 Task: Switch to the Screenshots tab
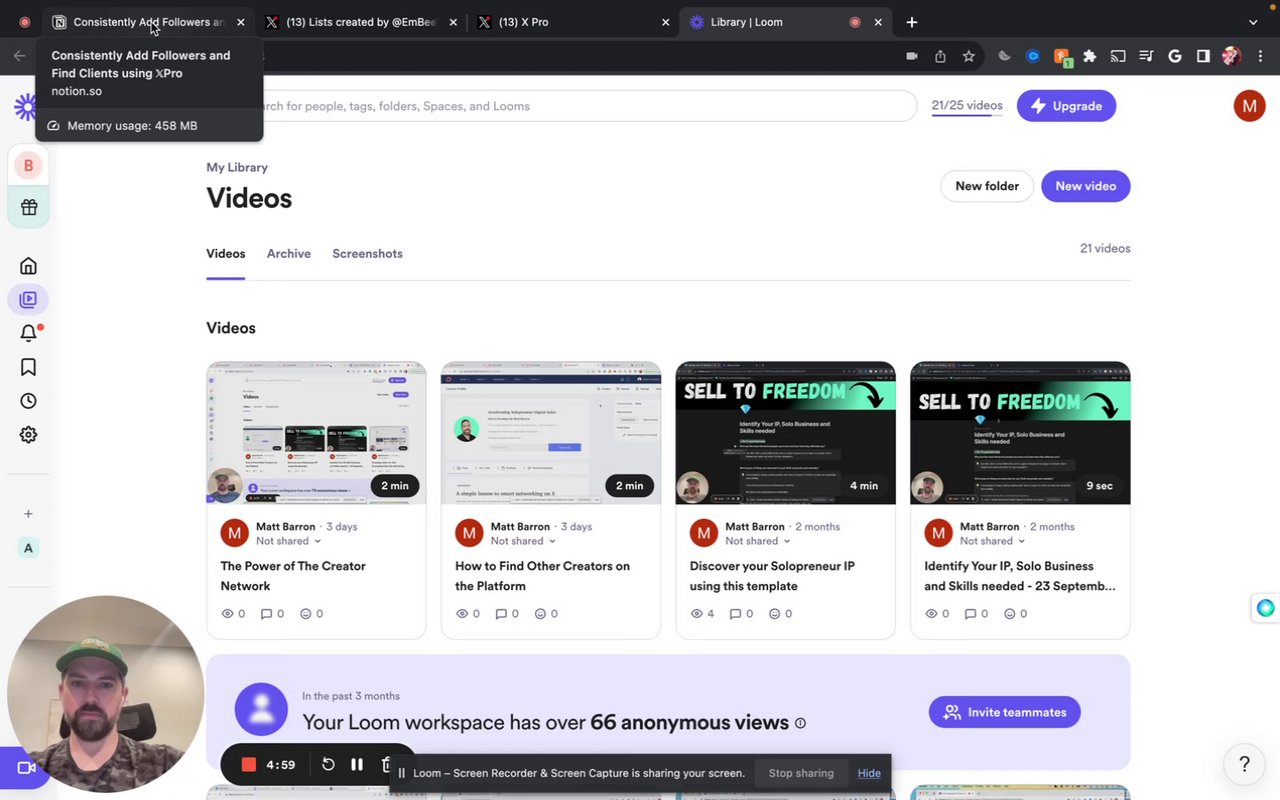367,254
